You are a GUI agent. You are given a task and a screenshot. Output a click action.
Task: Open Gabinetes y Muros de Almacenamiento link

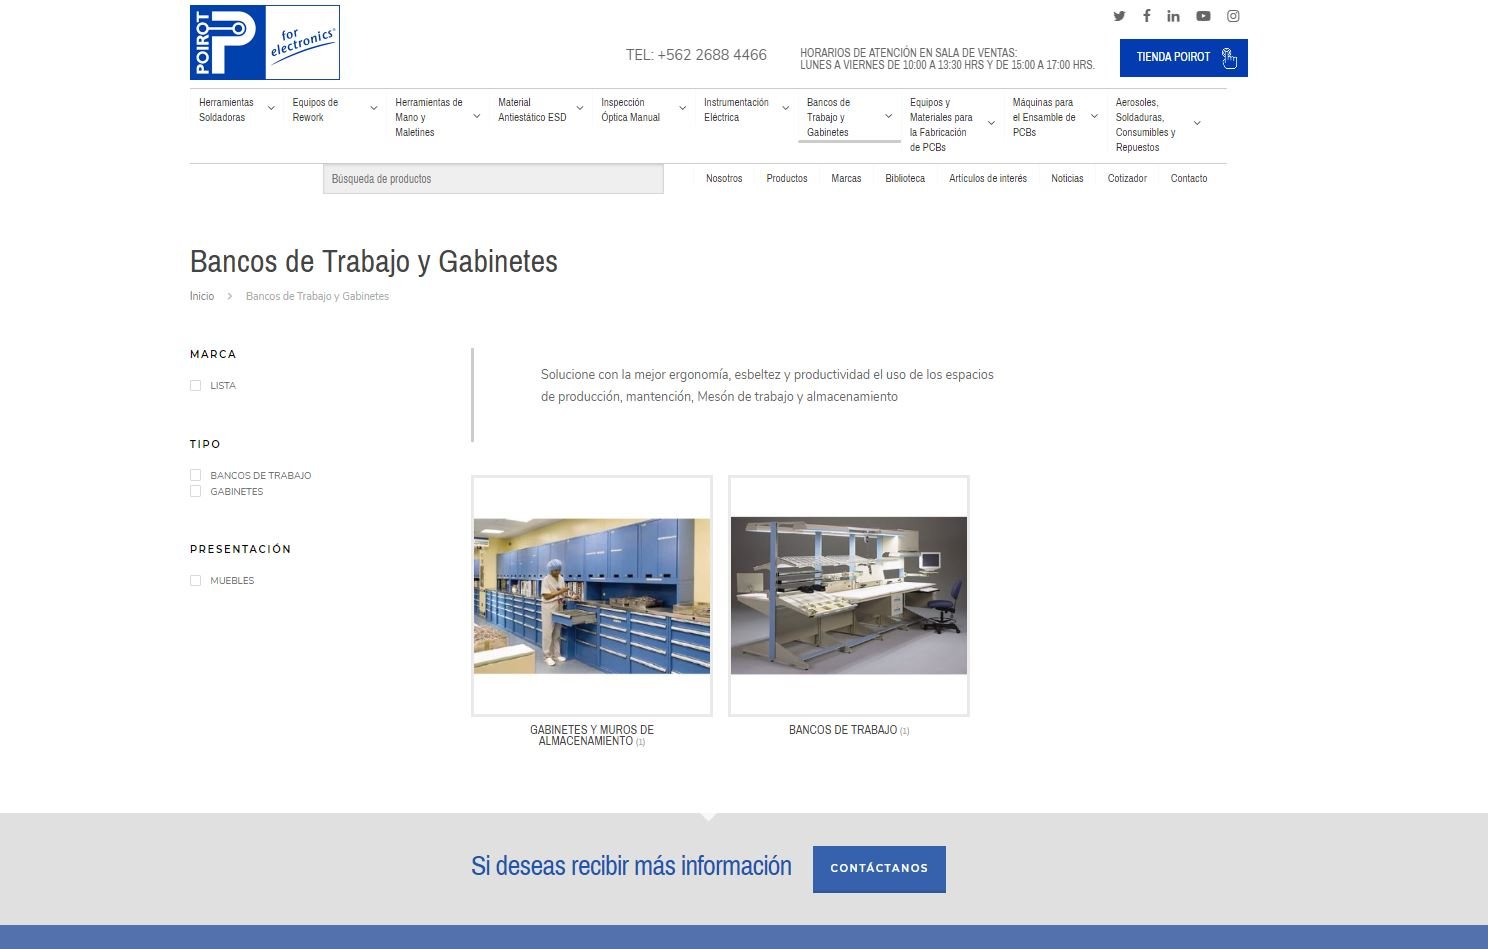592,736
